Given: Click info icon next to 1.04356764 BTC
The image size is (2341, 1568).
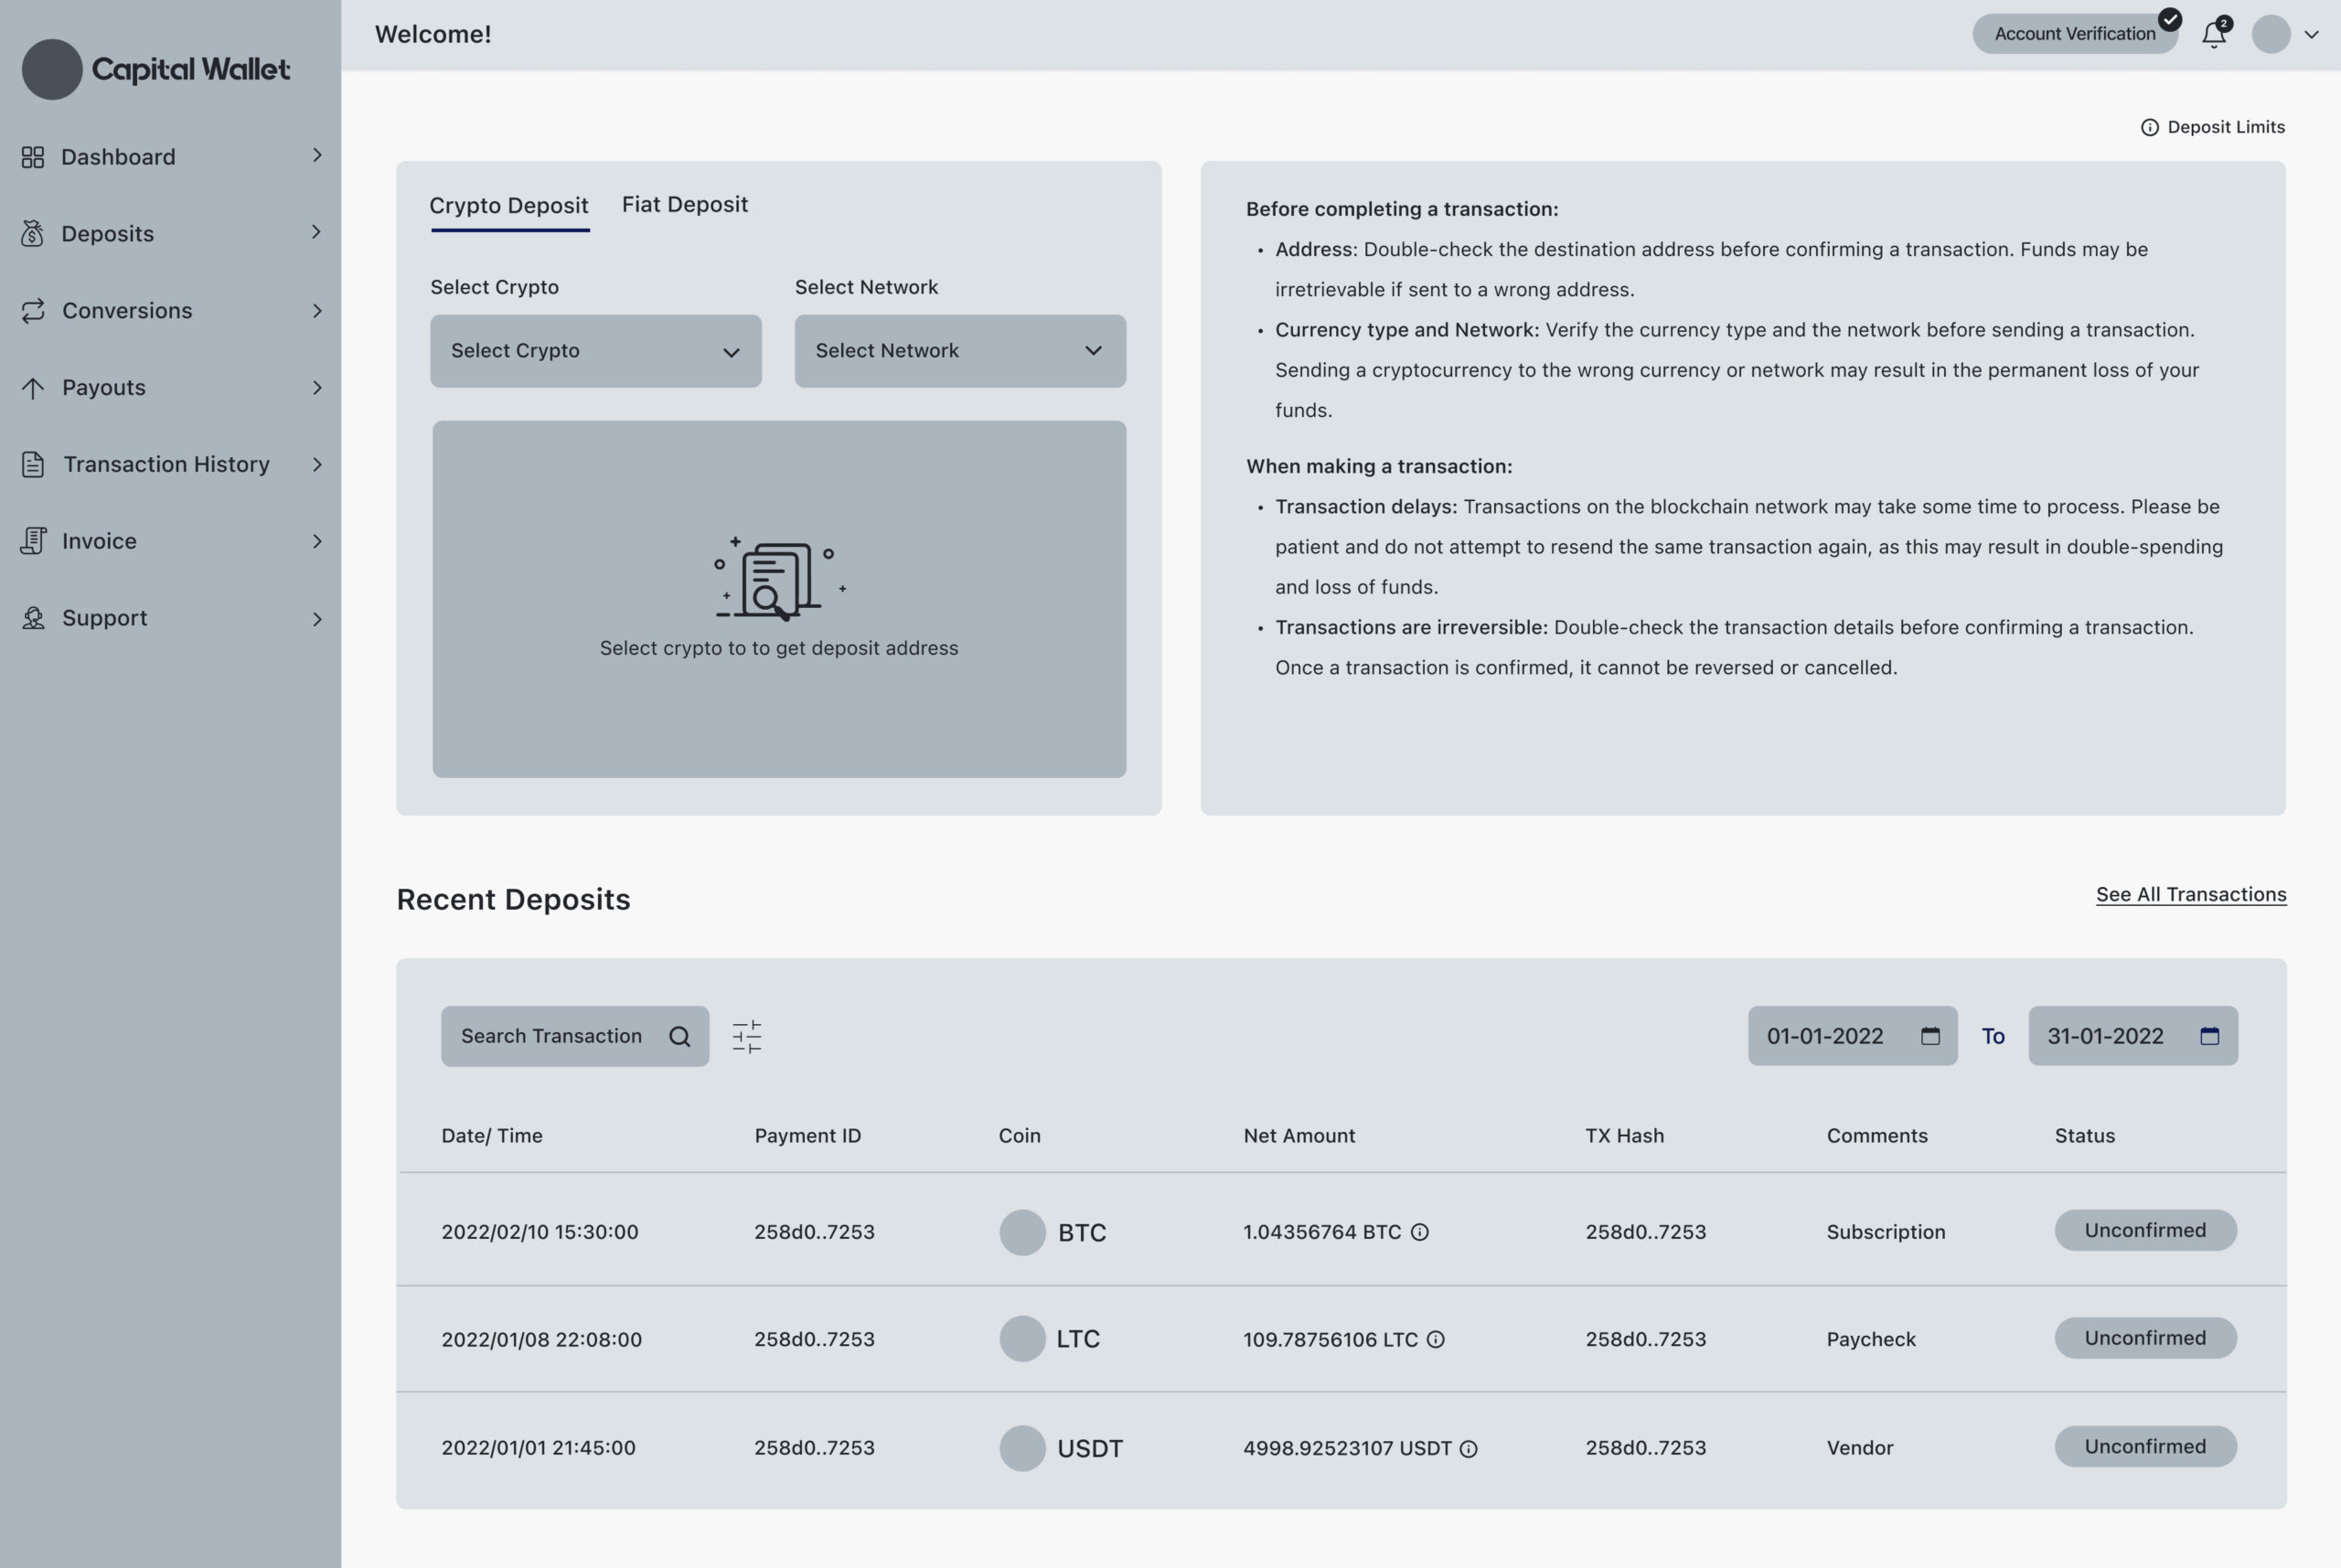Looking at the screenshot, I should tap(1420, 1232).
